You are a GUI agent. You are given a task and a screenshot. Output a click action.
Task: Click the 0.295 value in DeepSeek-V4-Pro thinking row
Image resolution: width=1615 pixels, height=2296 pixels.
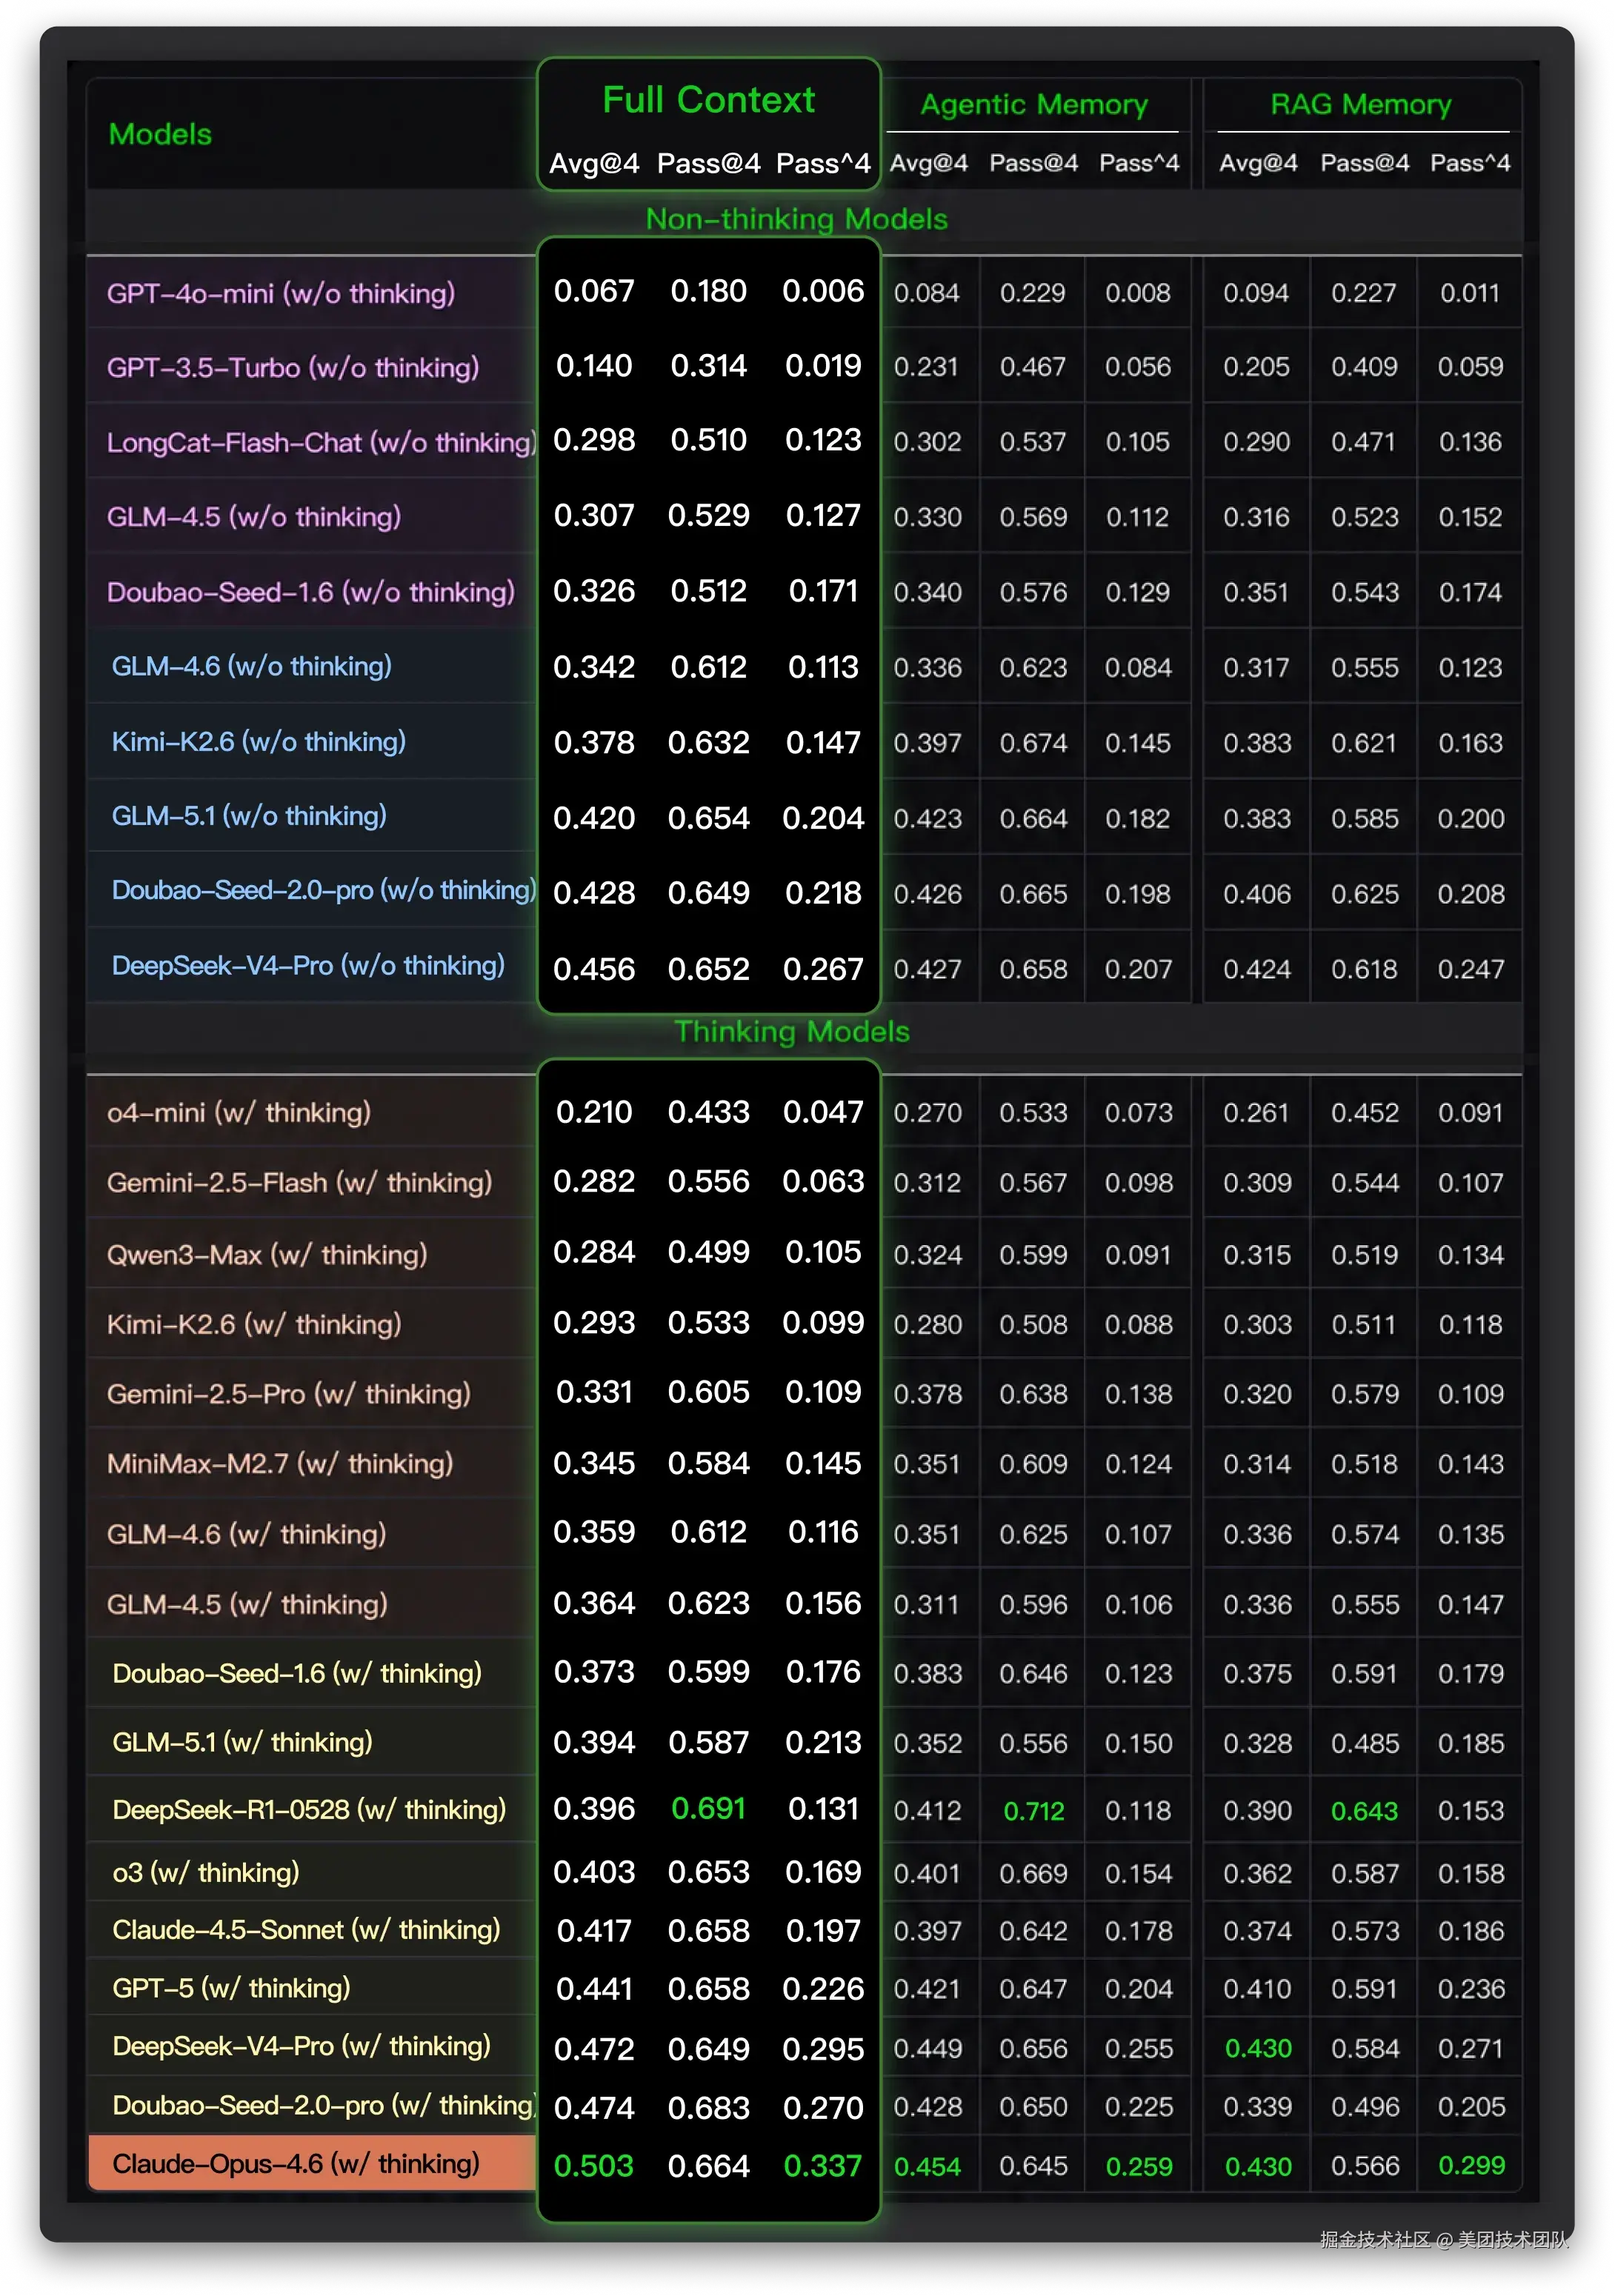pos(823,2048)
